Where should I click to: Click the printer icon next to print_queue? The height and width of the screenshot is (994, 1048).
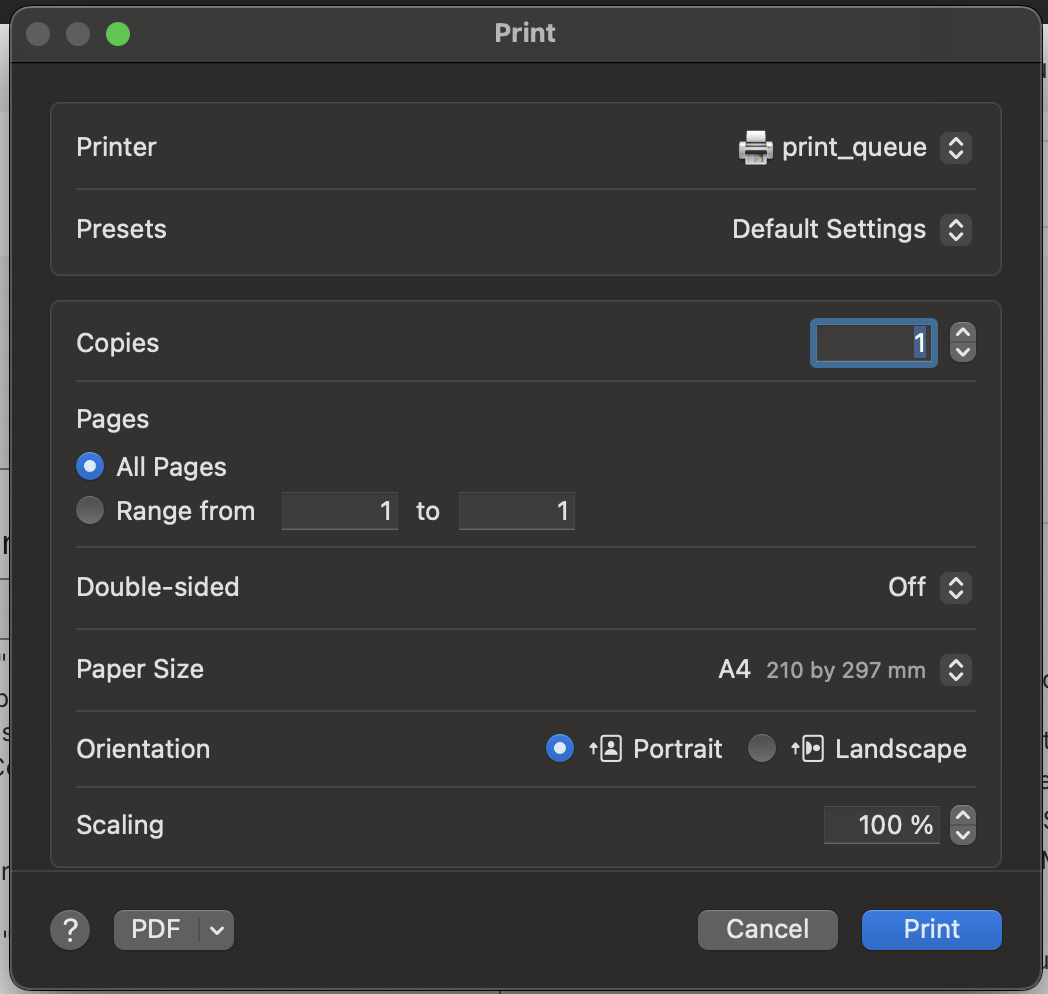pyautogui.click(x=755, y=148)
